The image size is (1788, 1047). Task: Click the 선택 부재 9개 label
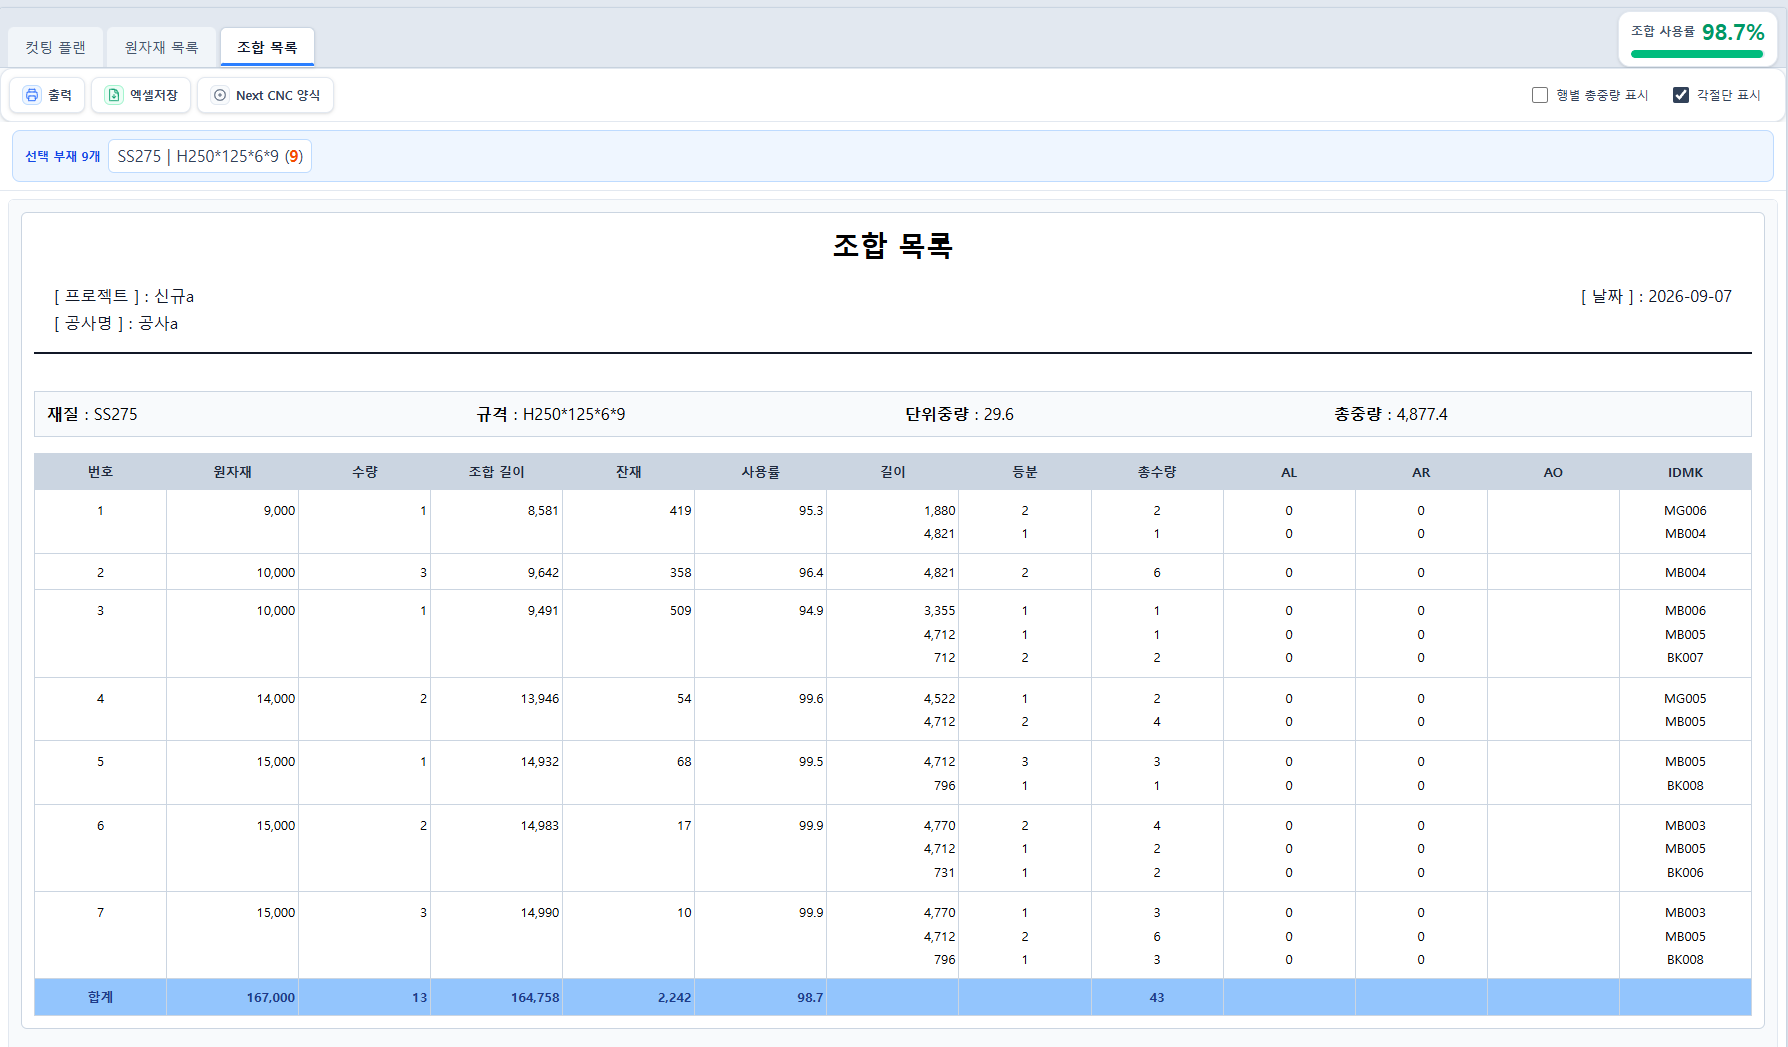pyautogui.click(x=63, y=156)
